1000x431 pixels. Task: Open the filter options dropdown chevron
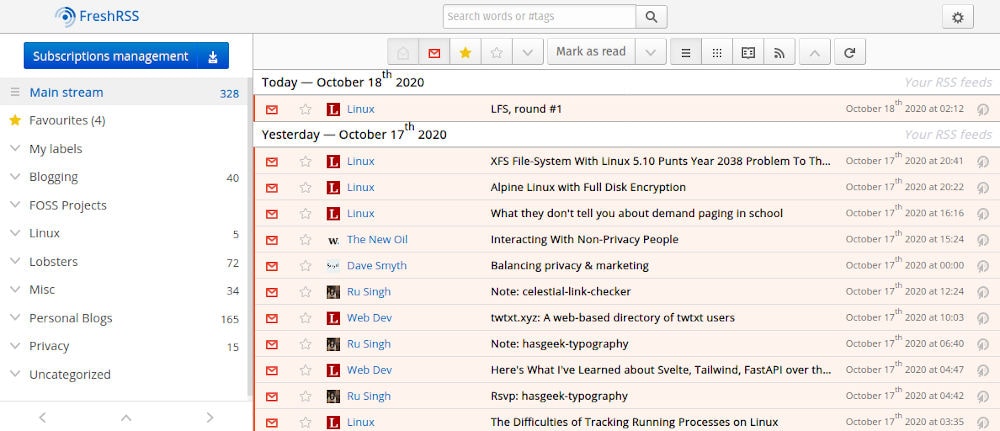point(527,52)
